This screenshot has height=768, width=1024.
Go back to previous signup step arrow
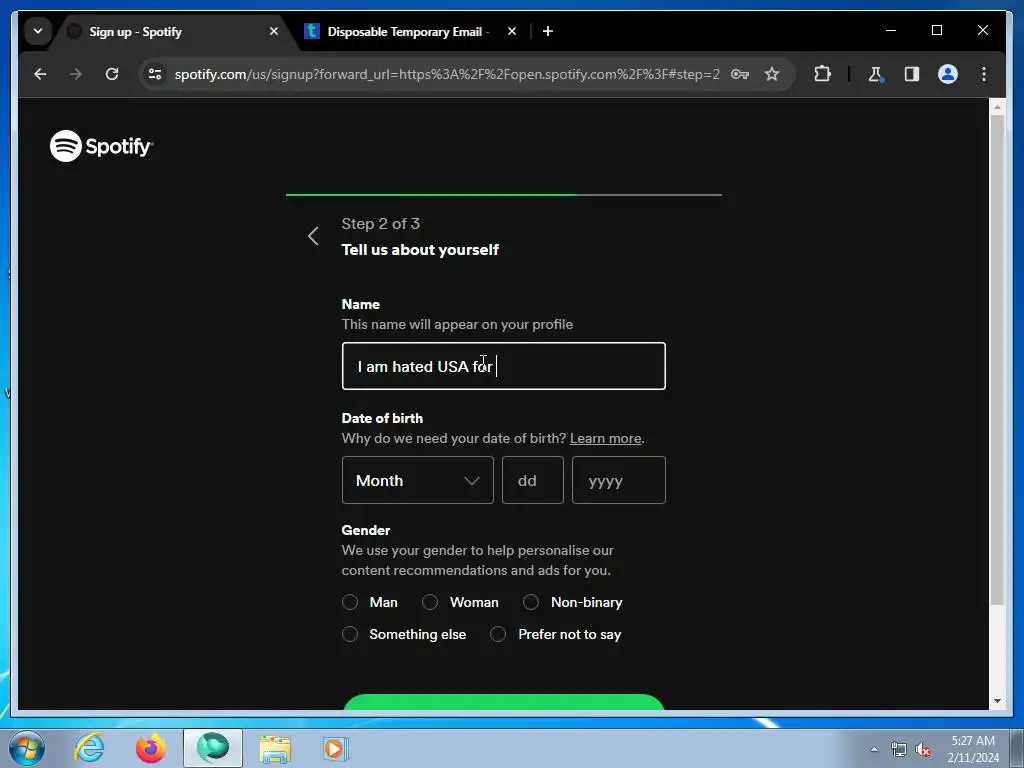click(313, 236)
